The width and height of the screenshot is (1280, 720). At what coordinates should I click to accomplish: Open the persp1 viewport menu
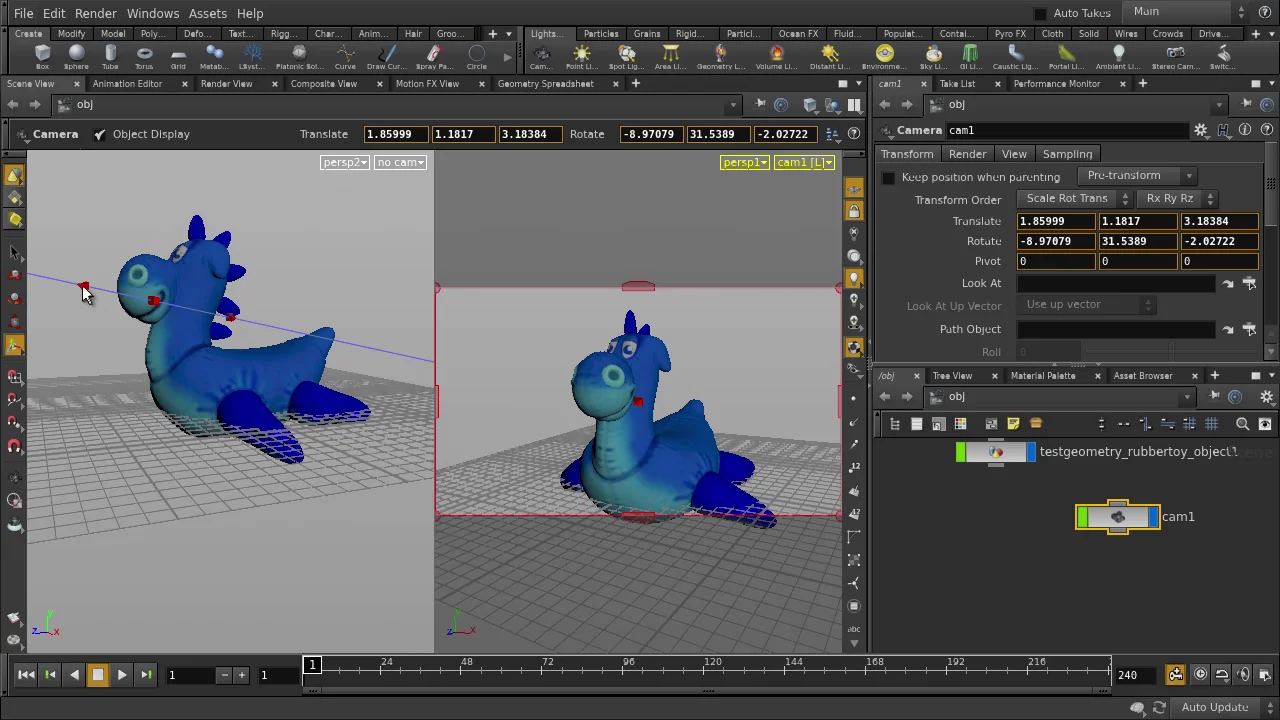point(744,162)
